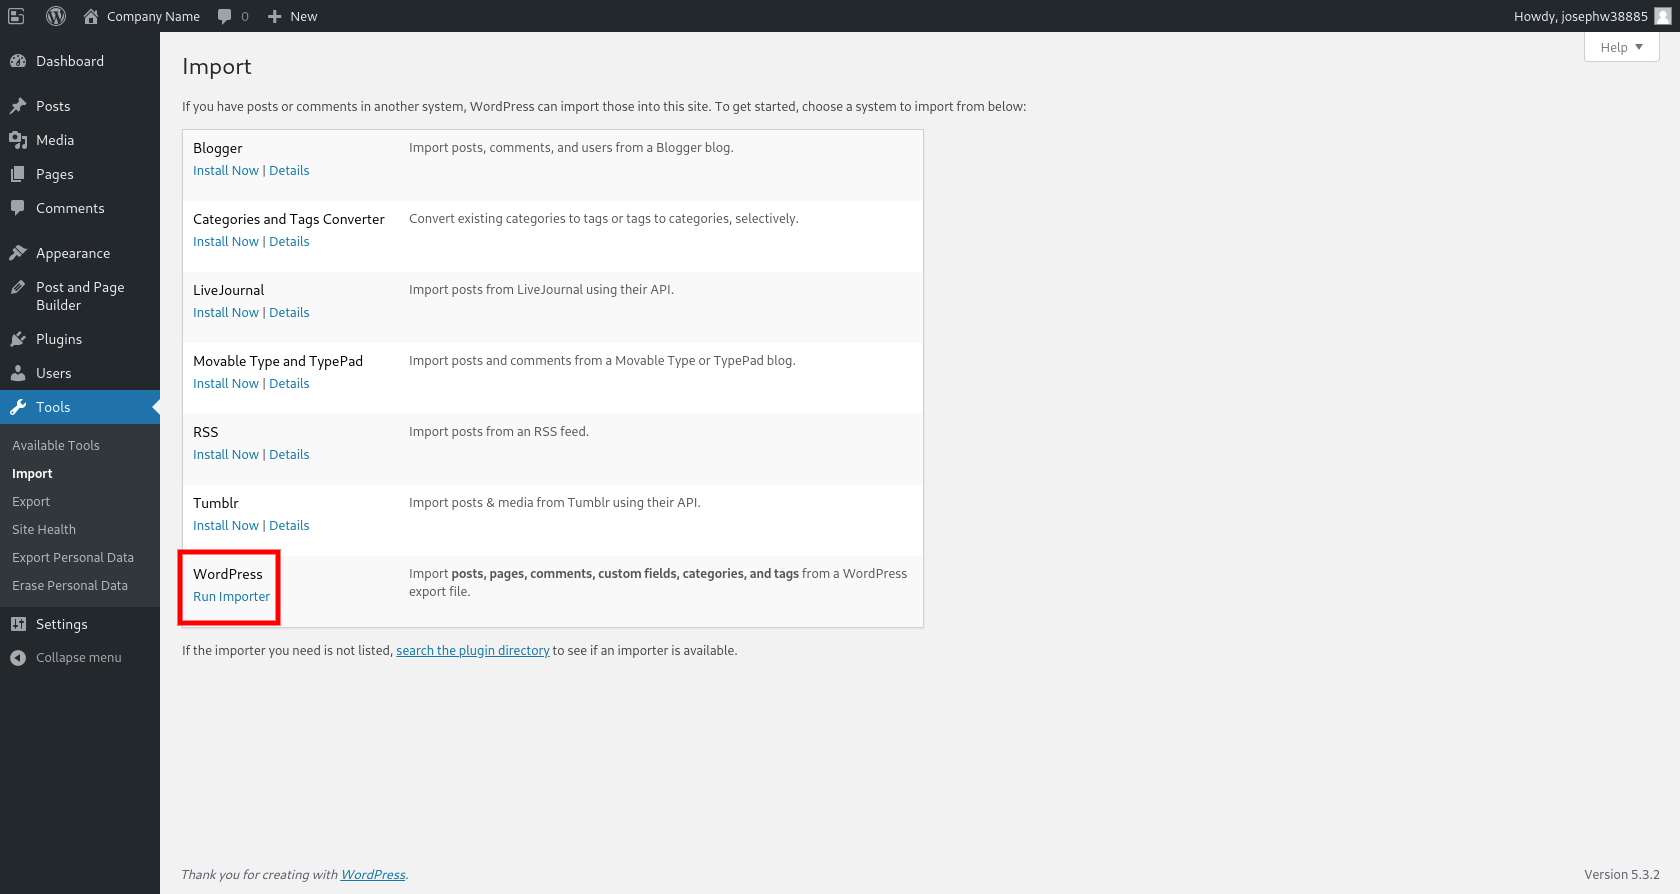The height and width of the screenshot is (894, 1680).
Task: View Details for LiveJournal importer
Action: coord(289,312)
